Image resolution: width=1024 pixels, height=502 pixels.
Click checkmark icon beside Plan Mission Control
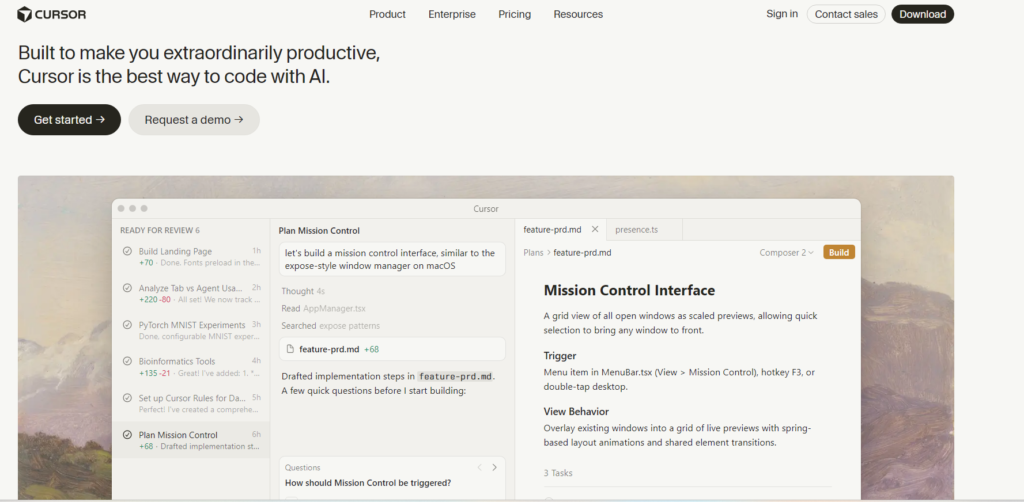click(x=127, y=435)
